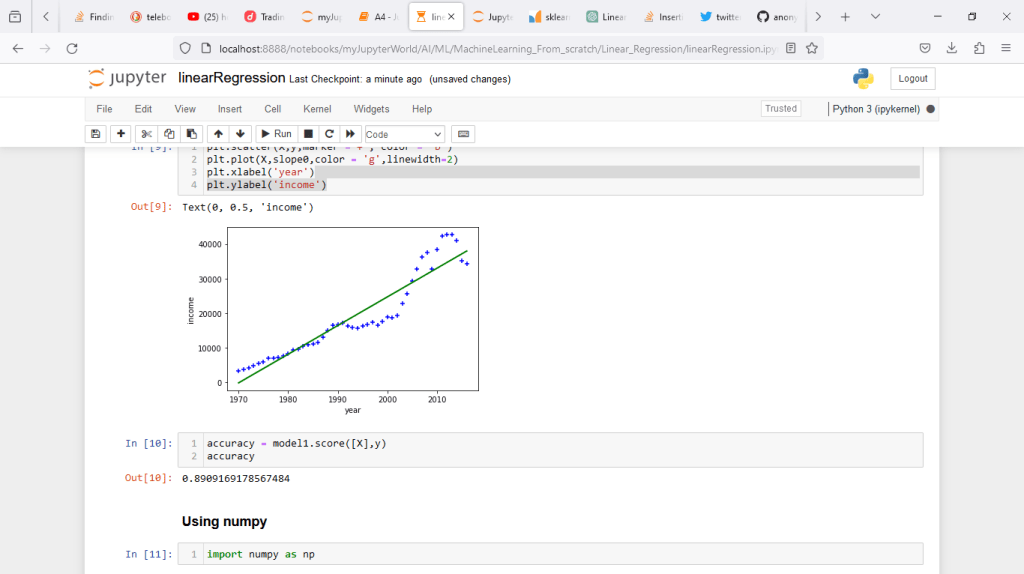The image size is (1024, 574).
Task: Paste cells below using the clipboard icon
Action: (x=191, y=134)
